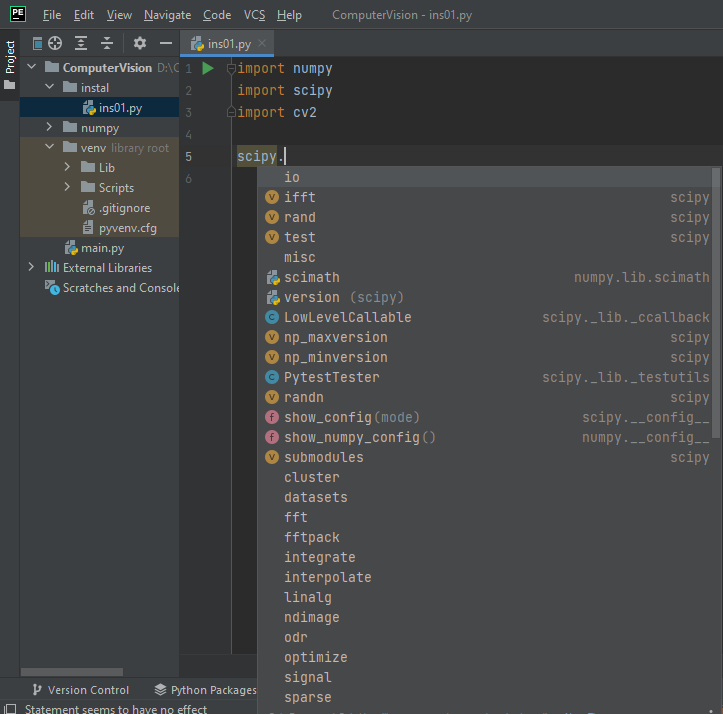Select Scratches and Consoles node
The width and height of the screenshot is (723, 714).
[99, 288]
